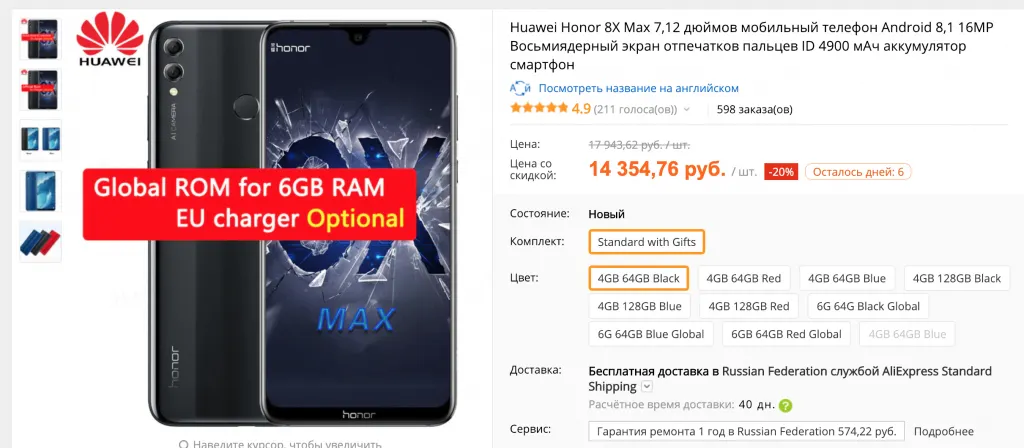This screenshot has width=1024, height=448.
Task: Choose the 4GB 128GB Blue variant
Action: (x=639, y=306)
